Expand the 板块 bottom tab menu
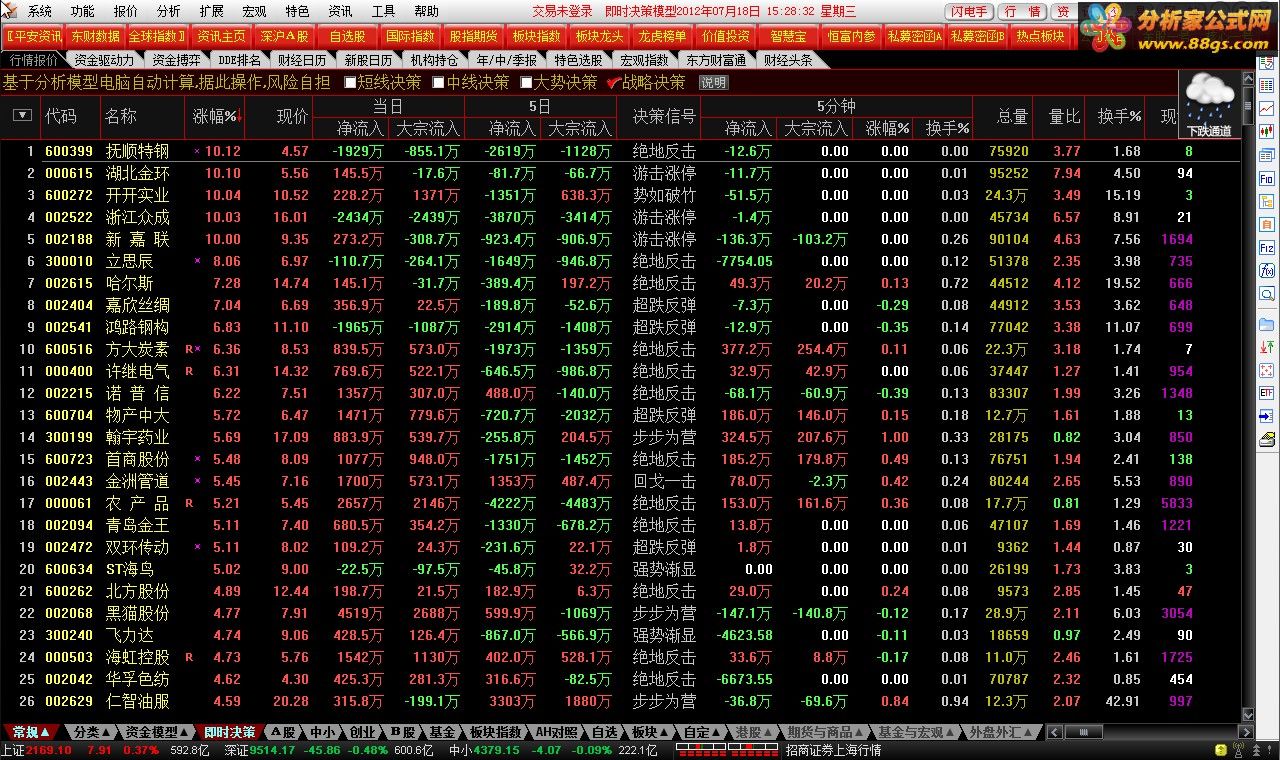 (x=651, y=732)
